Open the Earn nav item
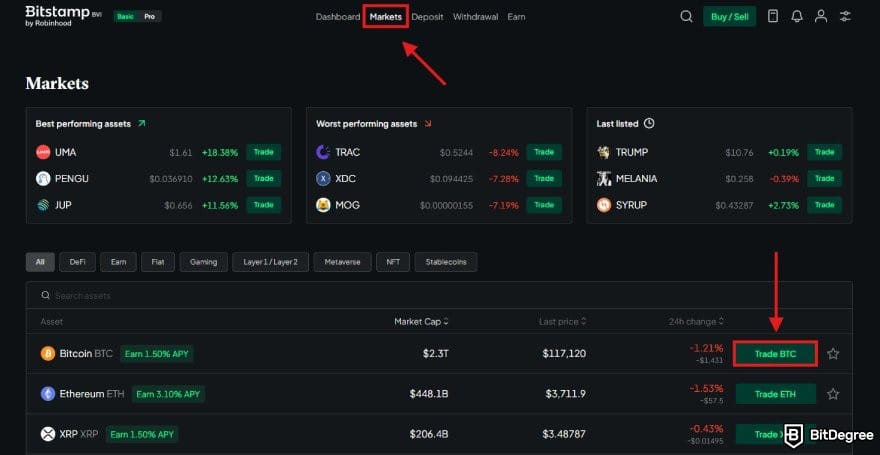 tap(516, 17)
